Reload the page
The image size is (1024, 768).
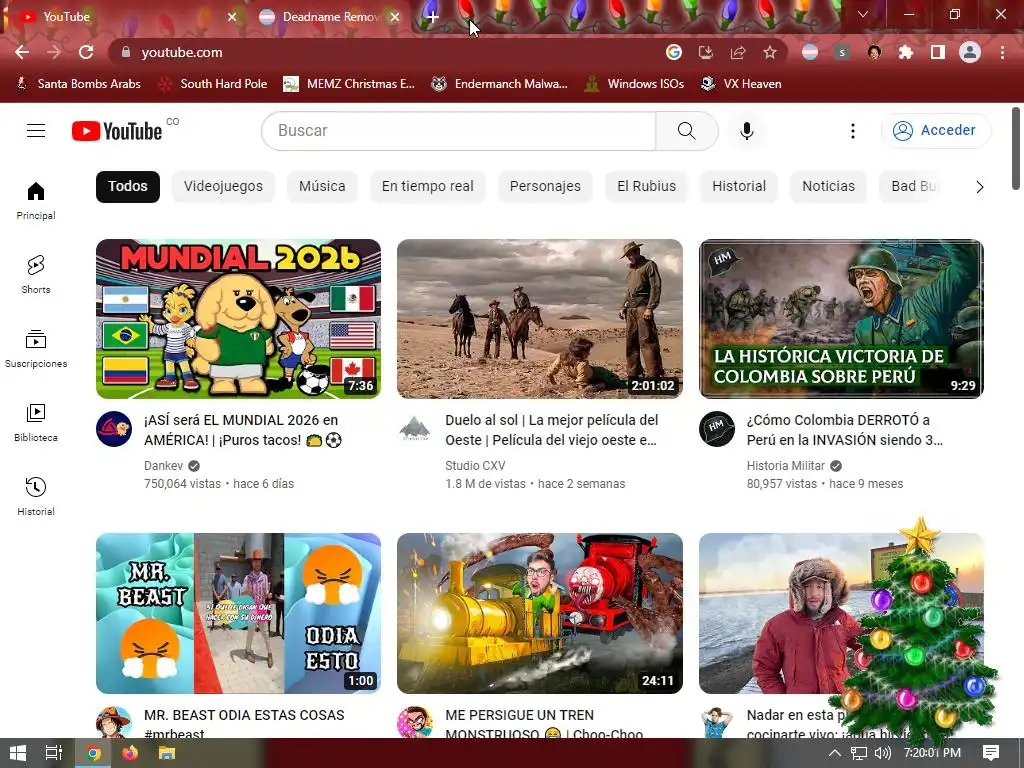[86, 52]
